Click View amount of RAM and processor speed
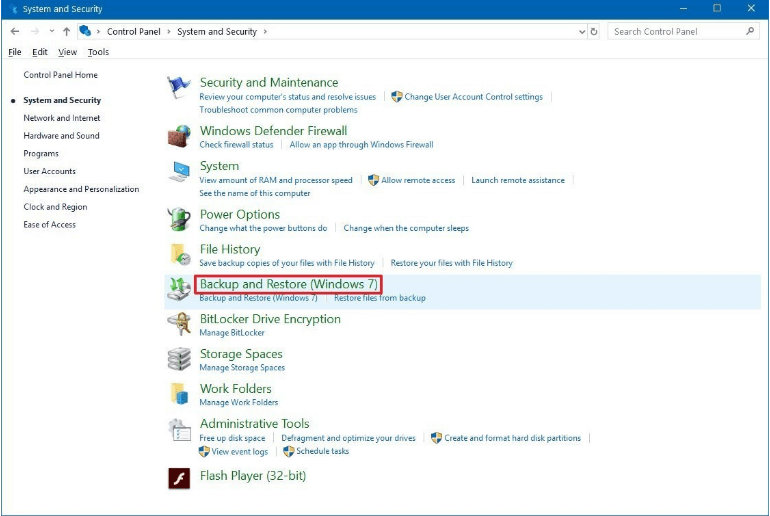The width and height of the screenshot is (770, 516). pyautogui.click(x=275, y=180)
